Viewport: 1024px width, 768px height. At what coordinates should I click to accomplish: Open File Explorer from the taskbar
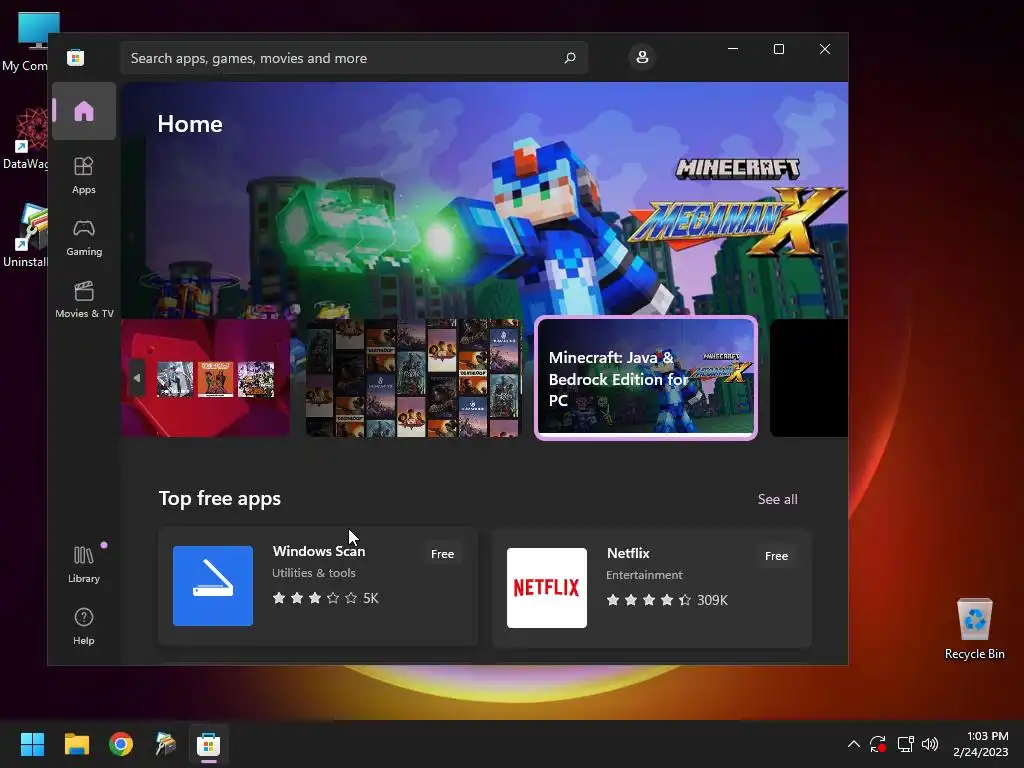(x=76, y=744)
